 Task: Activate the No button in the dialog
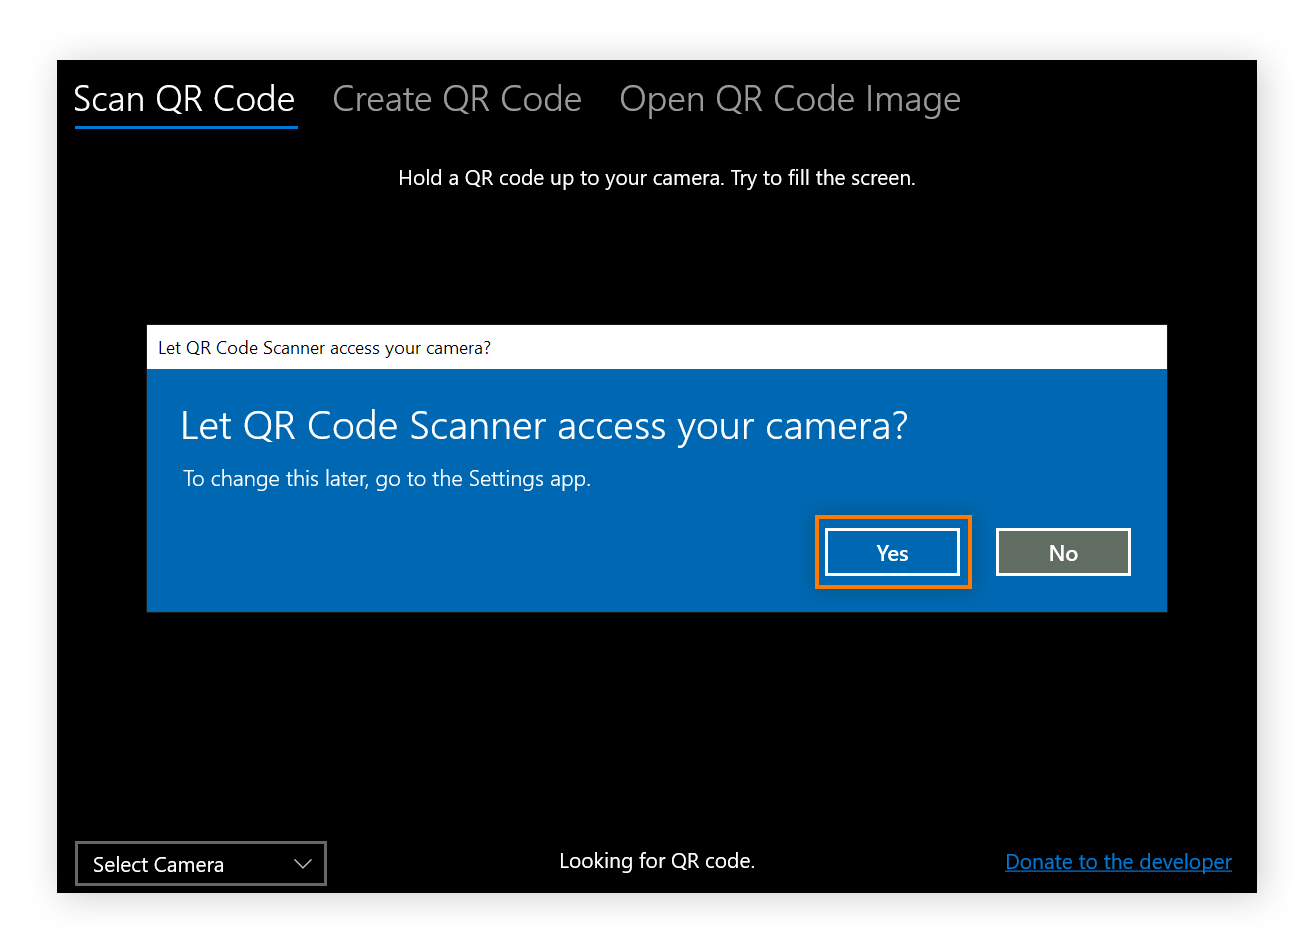(x=1062, y=551)
